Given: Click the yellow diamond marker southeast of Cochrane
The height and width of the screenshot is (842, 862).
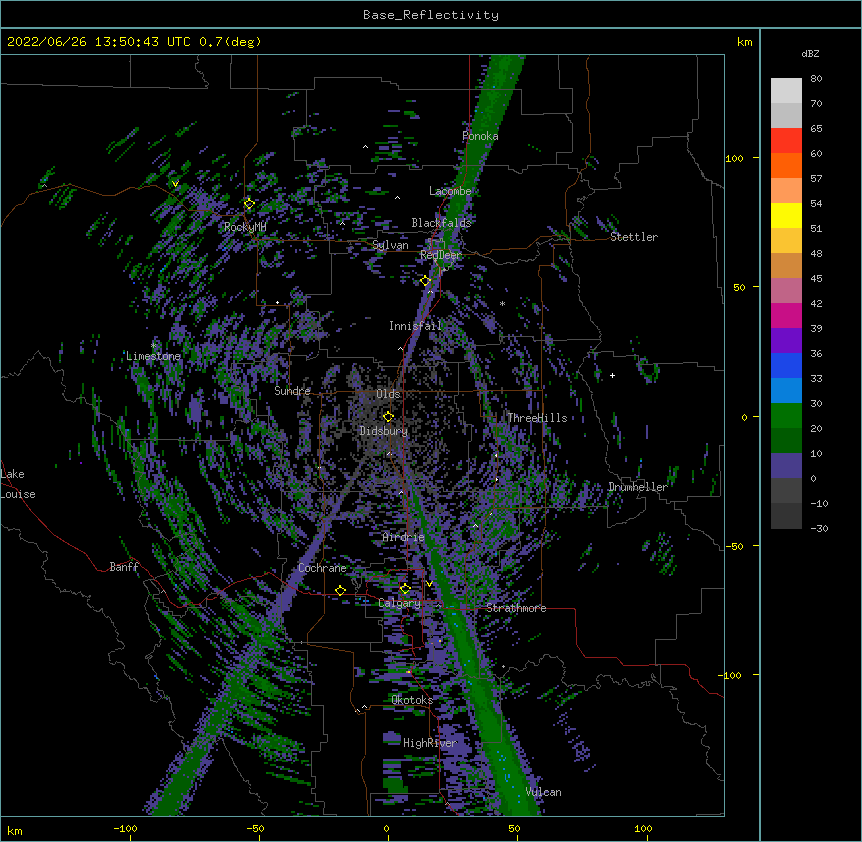Looking at the screenshot, I should [340, 590].
